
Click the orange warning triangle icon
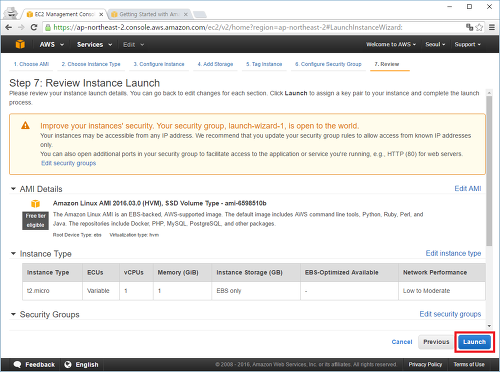25,126
